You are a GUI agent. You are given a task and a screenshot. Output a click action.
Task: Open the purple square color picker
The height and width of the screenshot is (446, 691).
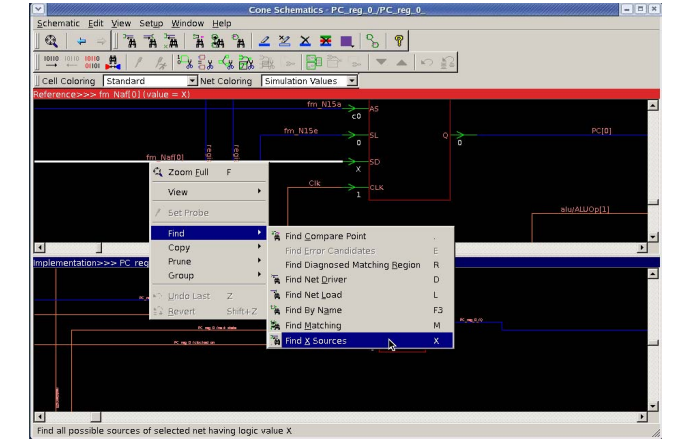pos(347,41)
